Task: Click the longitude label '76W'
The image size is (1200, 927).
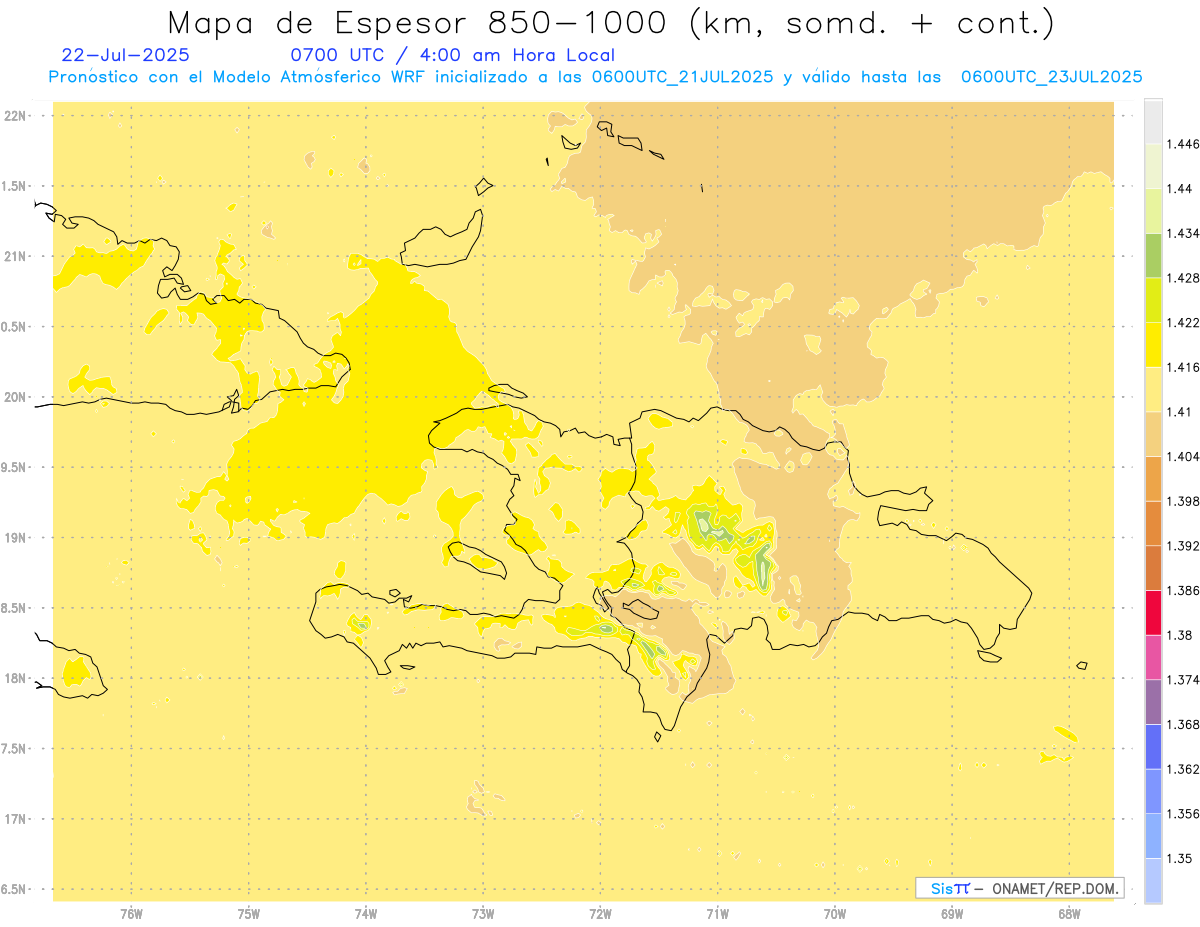Action: tap(131, 914)
